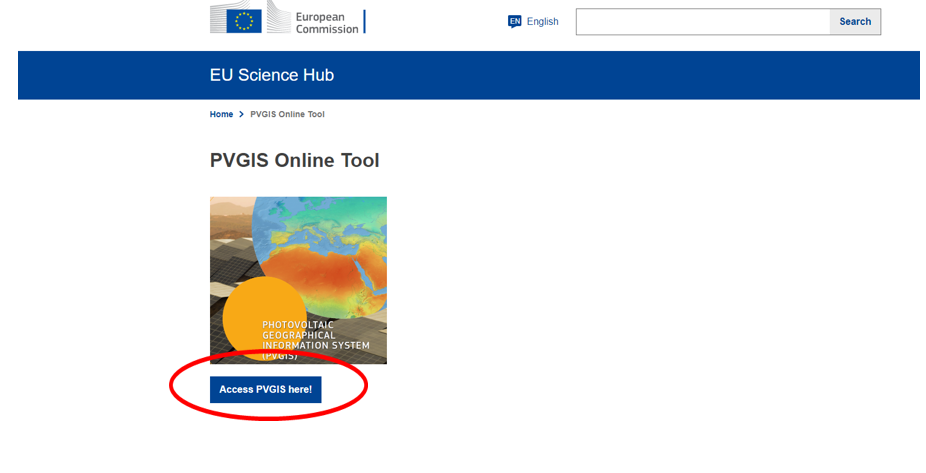This screenshot has width=926, height=473.
Task: Click the Access PVGIS here! button
Action: coord(265,390)
